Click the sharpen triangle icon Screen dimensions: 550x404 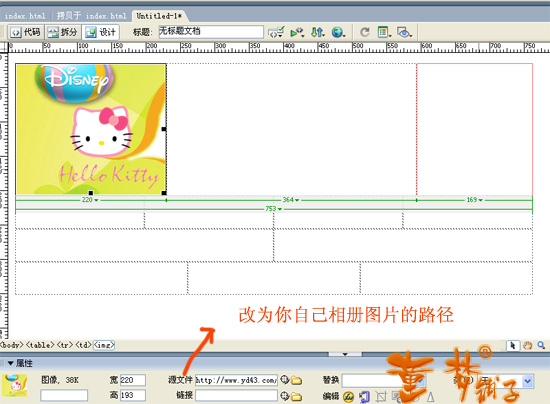[x=430, y=397]
